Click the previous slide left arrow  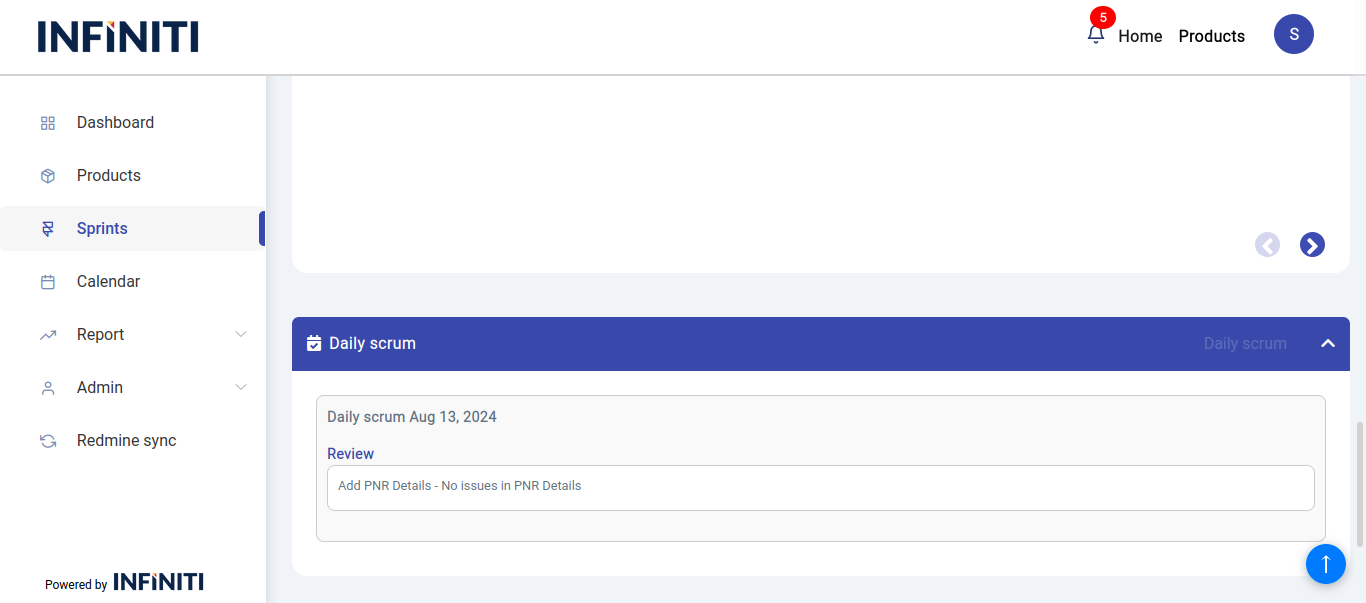click(1267, 245)
